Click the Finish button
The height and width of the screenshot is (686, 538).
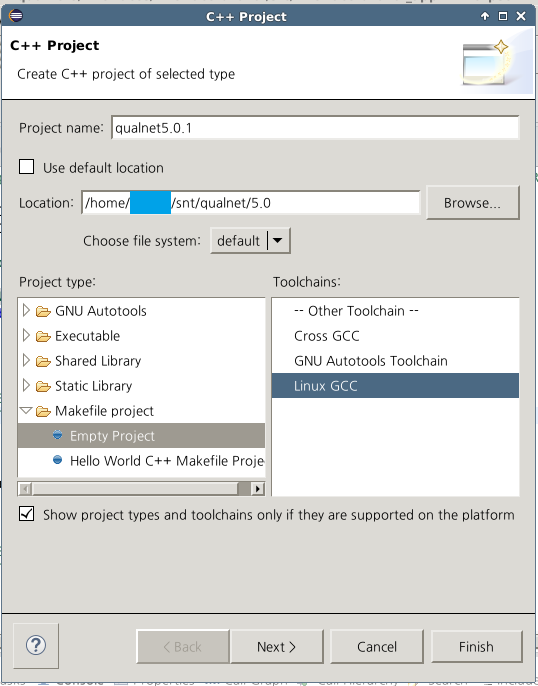476,647
